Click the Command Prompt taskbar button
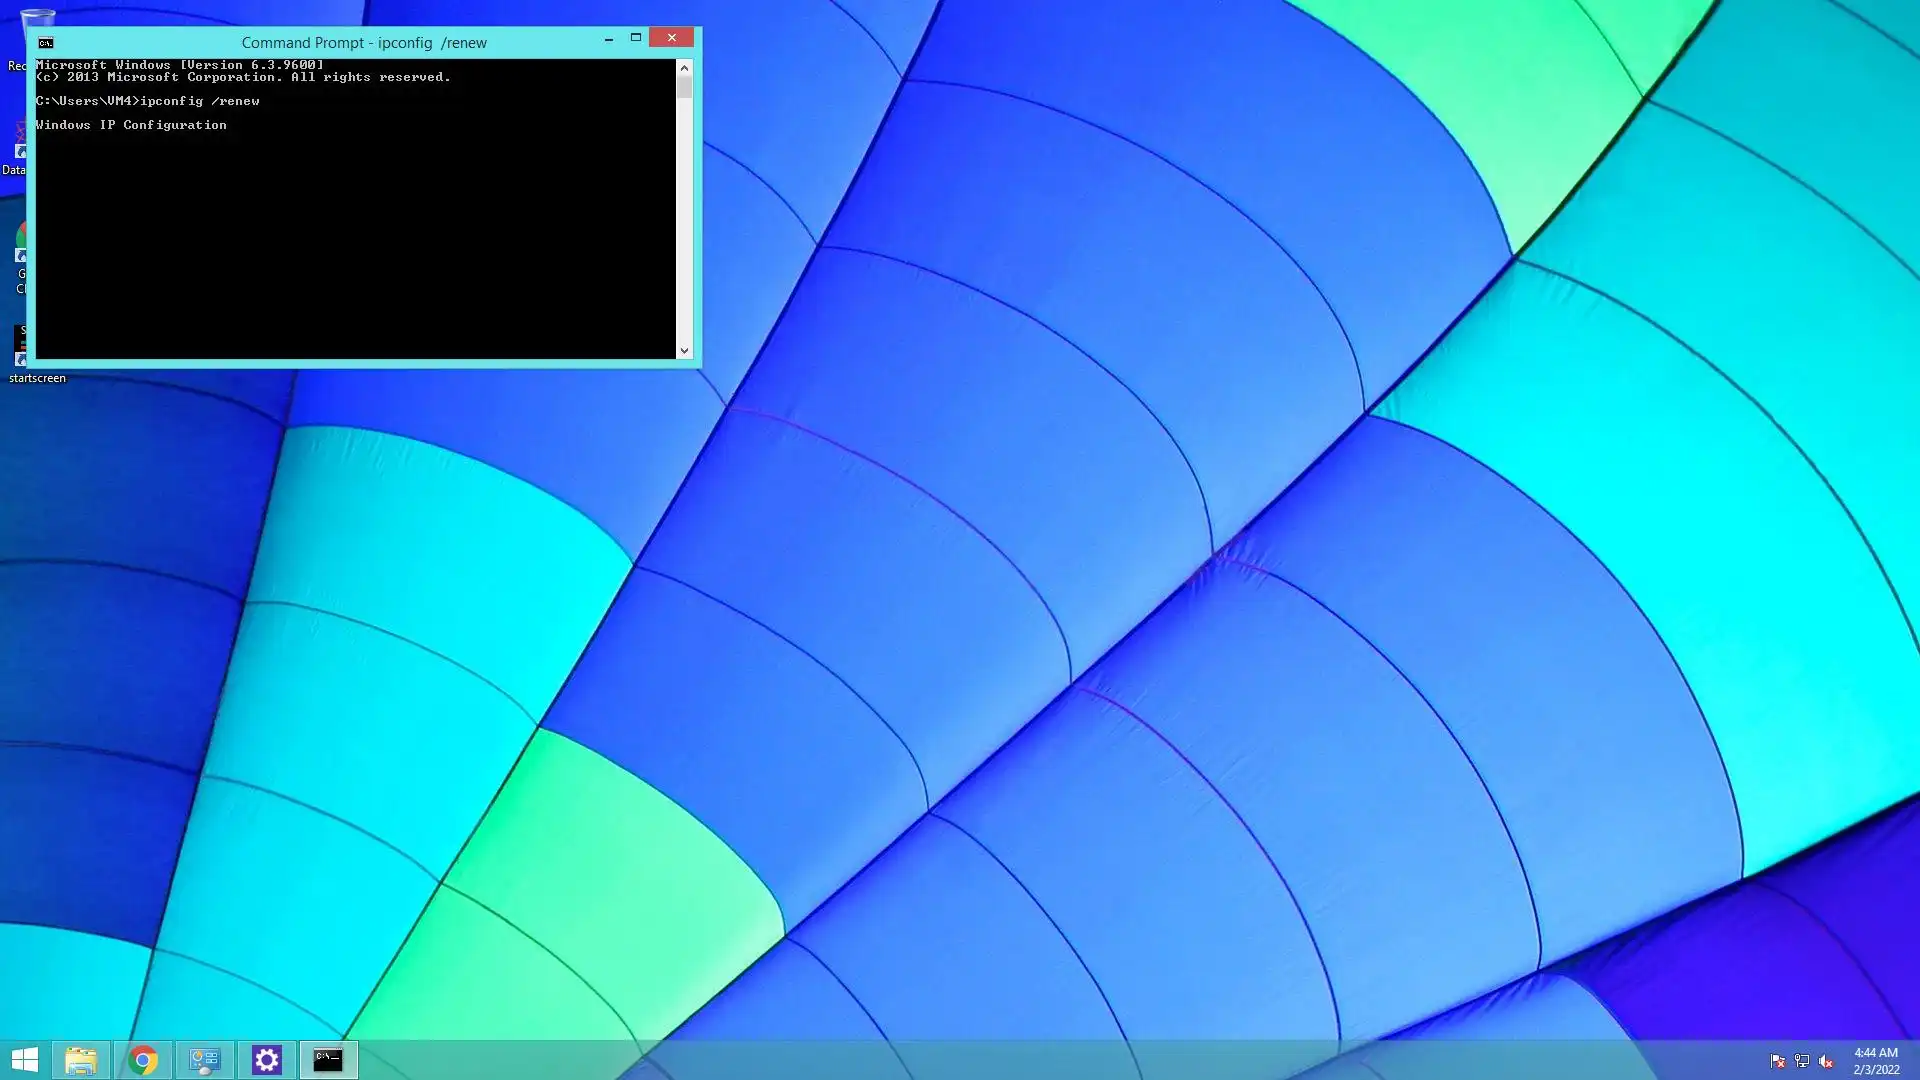Viewport: 1920px width, 1080px height. pos(328,1060)
